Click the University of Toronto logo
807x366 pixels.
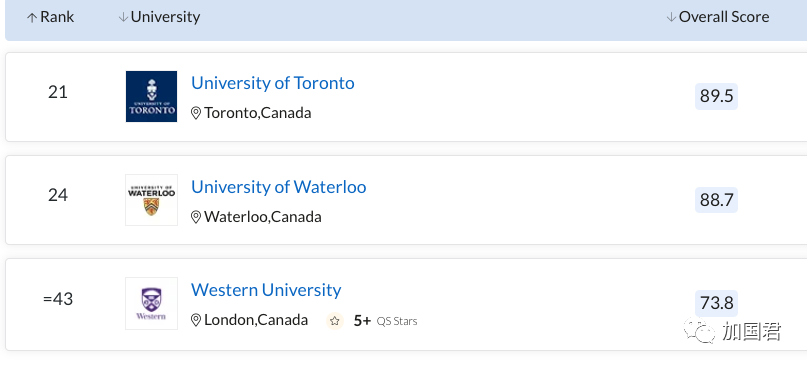point(151,96)
